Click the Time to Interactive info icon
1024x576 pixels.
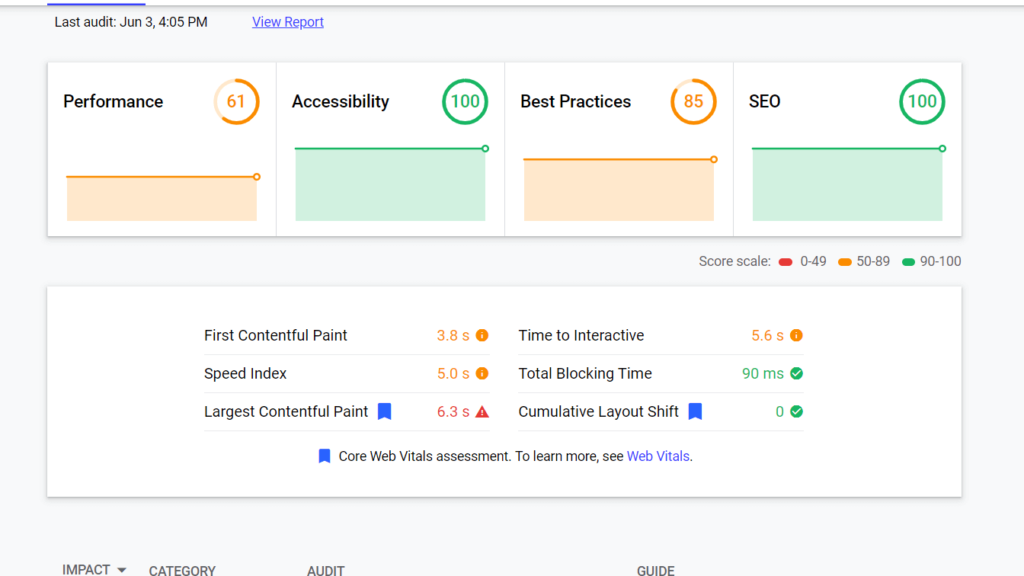tap(796, 335)
